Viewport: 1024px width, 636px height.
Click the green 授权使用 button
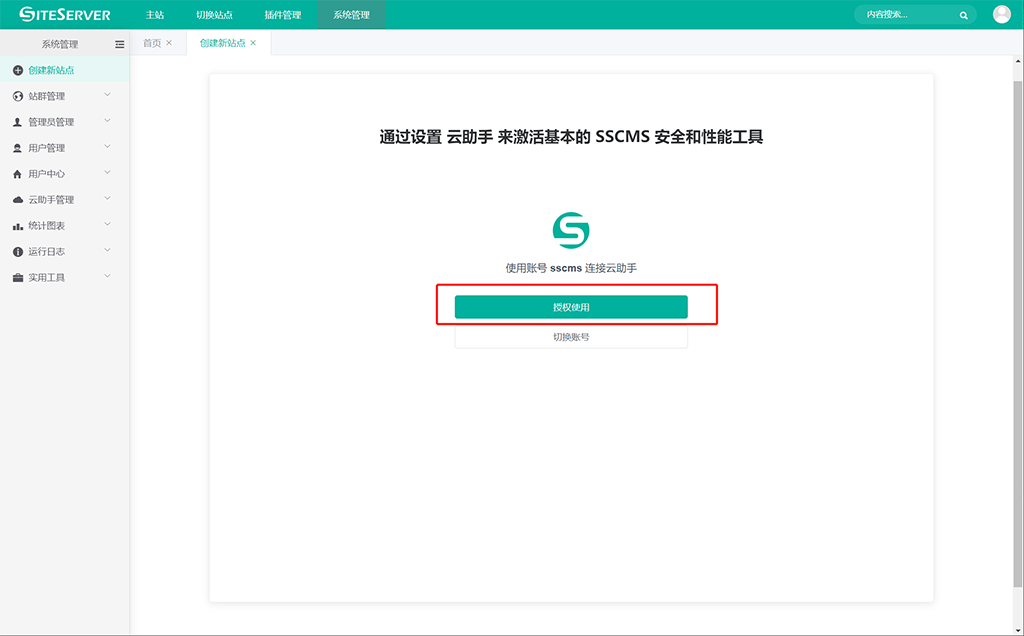571,307
